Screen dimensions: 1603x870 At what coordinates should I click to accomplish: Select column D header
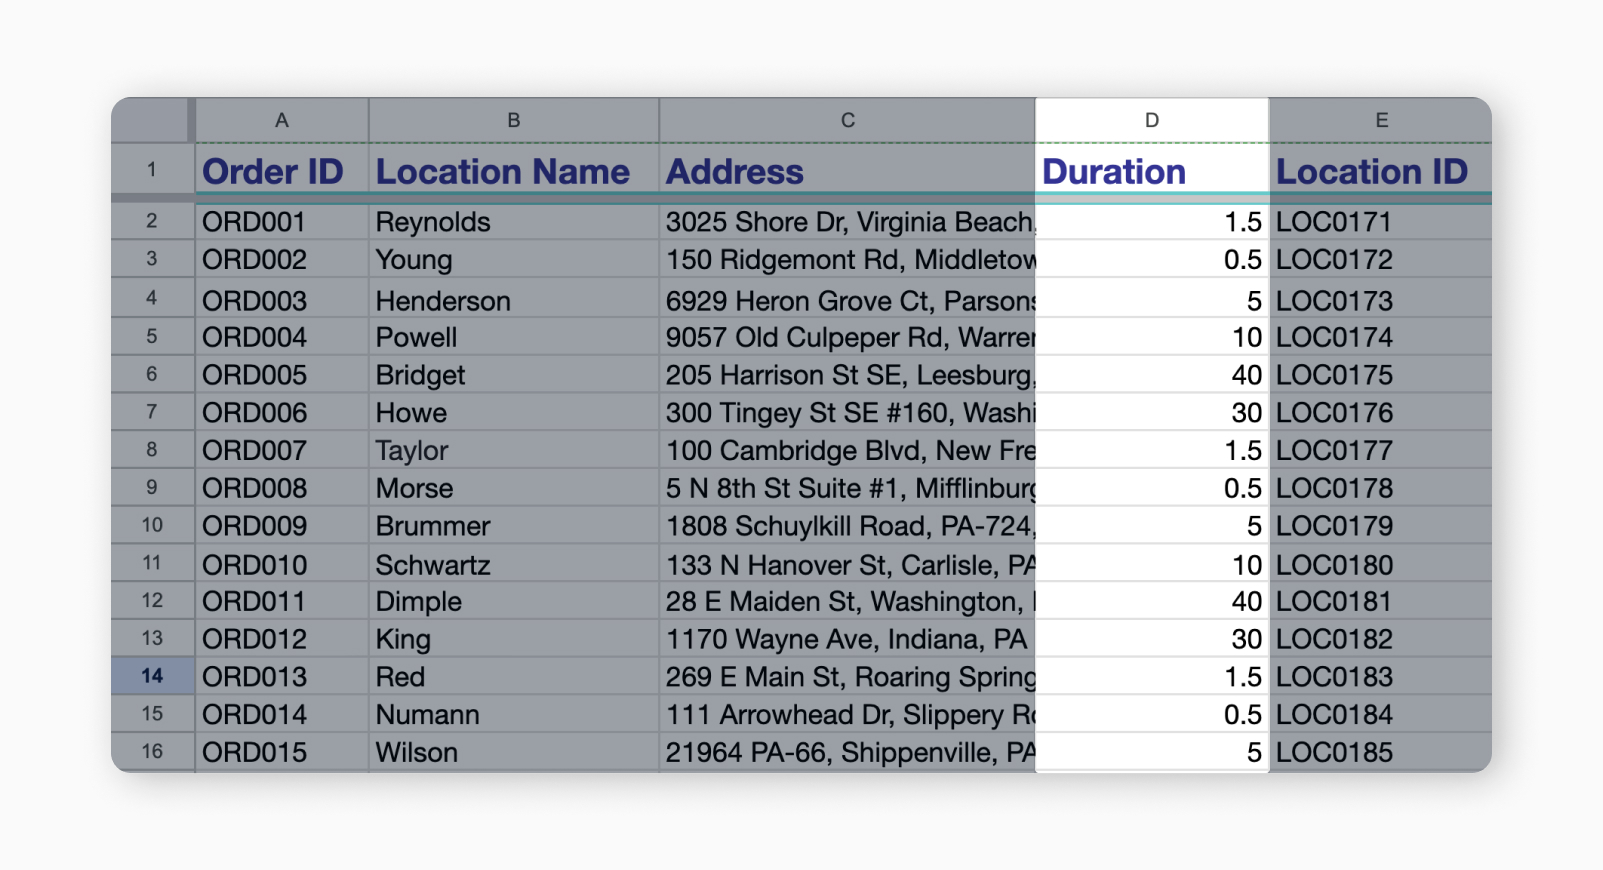tap(1151, 120)
